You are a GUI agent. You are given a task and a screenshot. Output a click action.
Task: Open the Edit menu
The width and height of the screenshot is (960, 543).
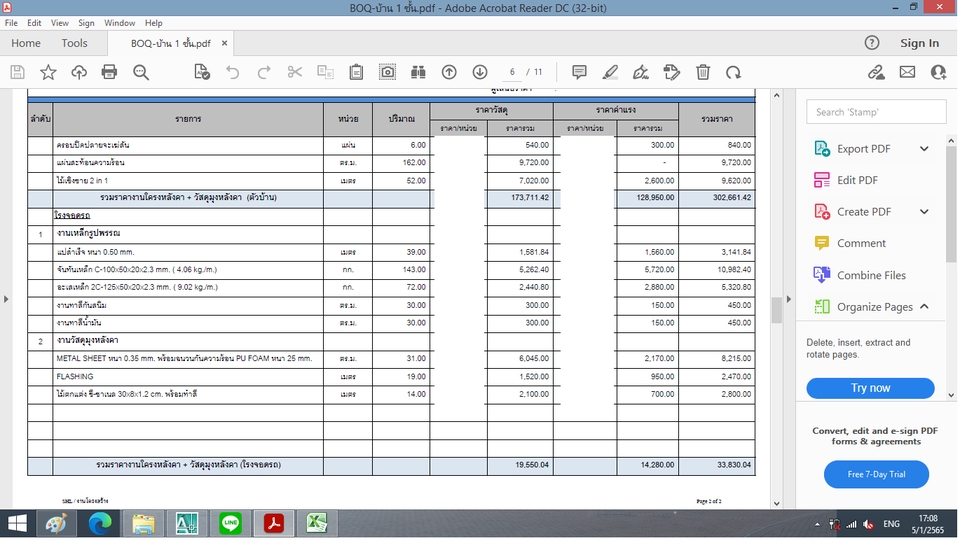pos(34,23)
